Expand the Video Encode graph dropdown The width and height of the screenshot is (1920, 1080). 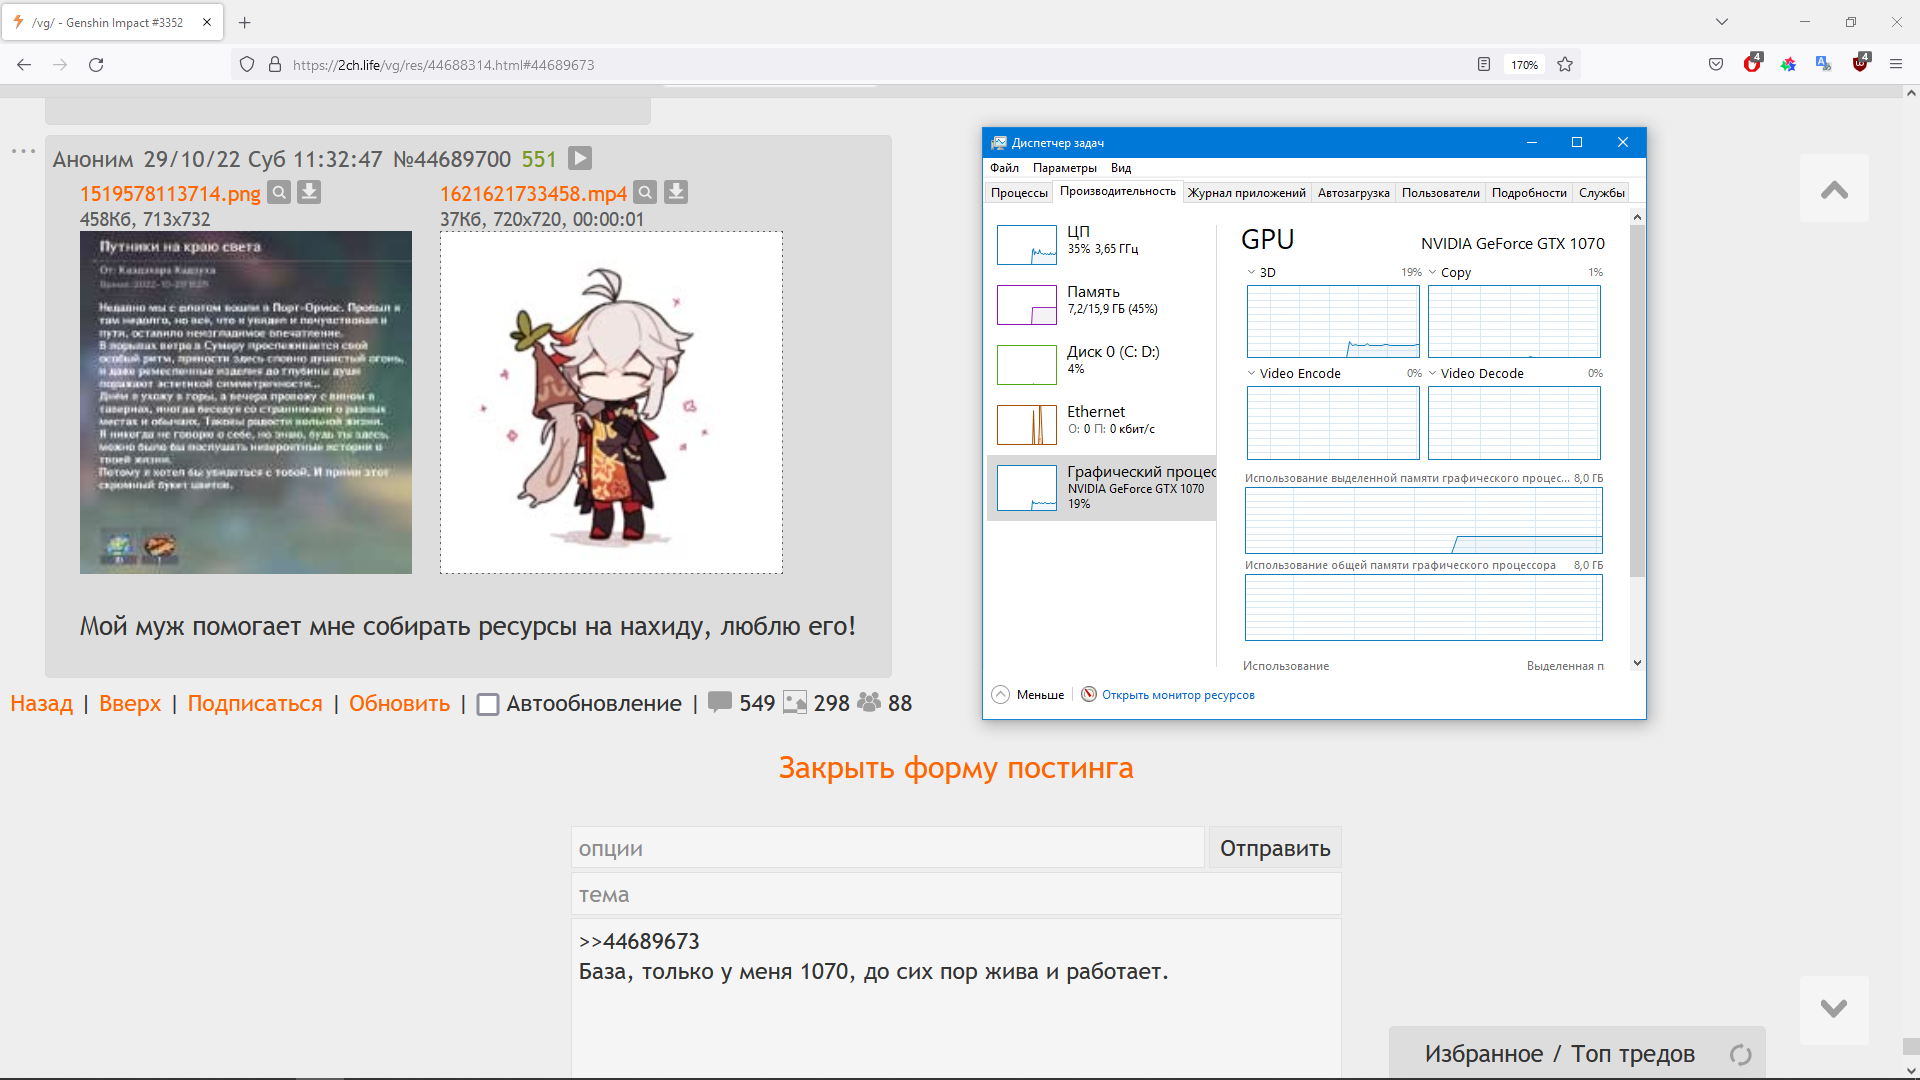(1251, 373)
